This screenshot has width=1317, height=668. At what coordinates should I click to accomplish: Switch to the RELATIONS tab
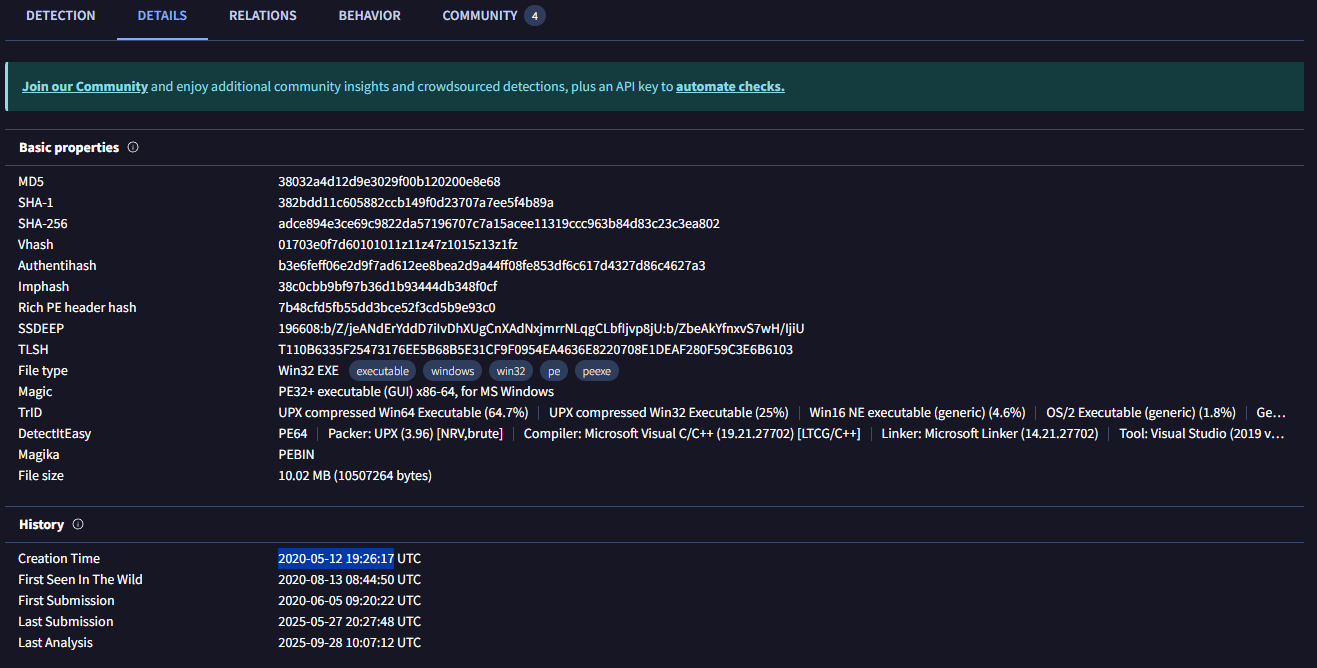[263, 16]
